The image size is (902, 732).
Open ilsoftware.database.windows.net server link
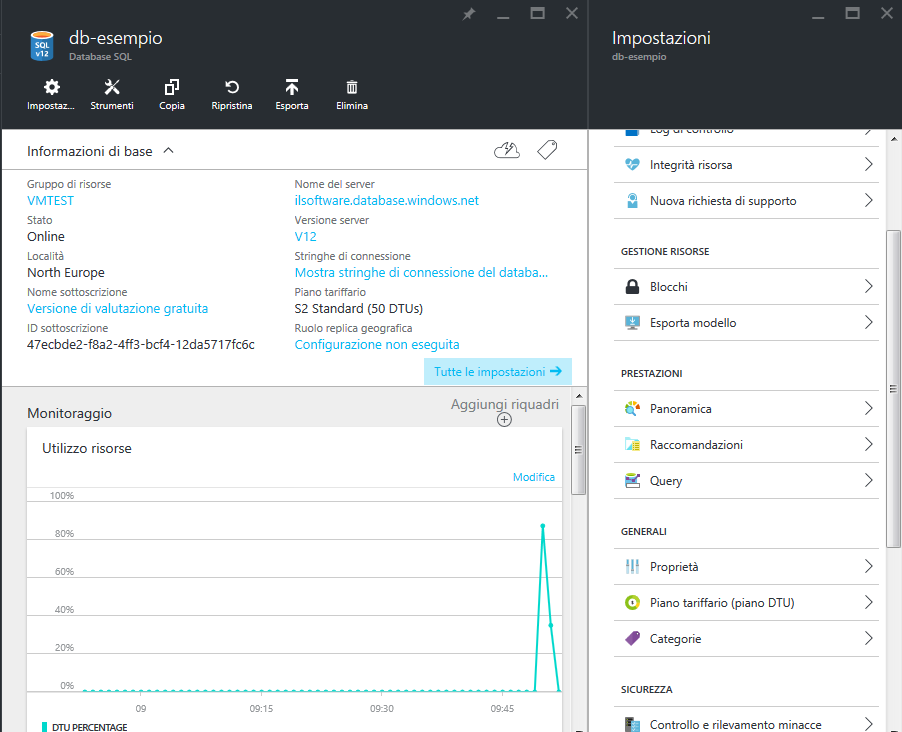click(x=387, y=201)
